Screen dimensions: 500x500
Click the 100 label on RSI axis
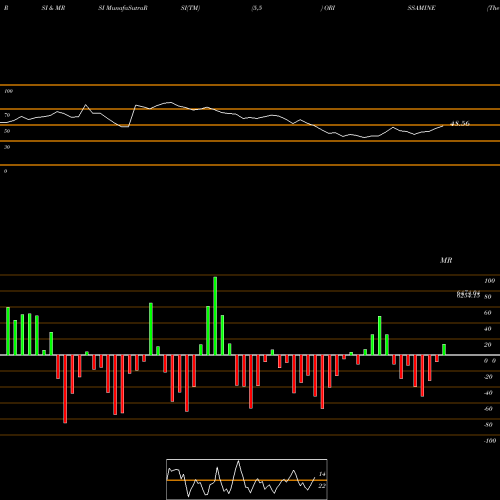point(8,91)
